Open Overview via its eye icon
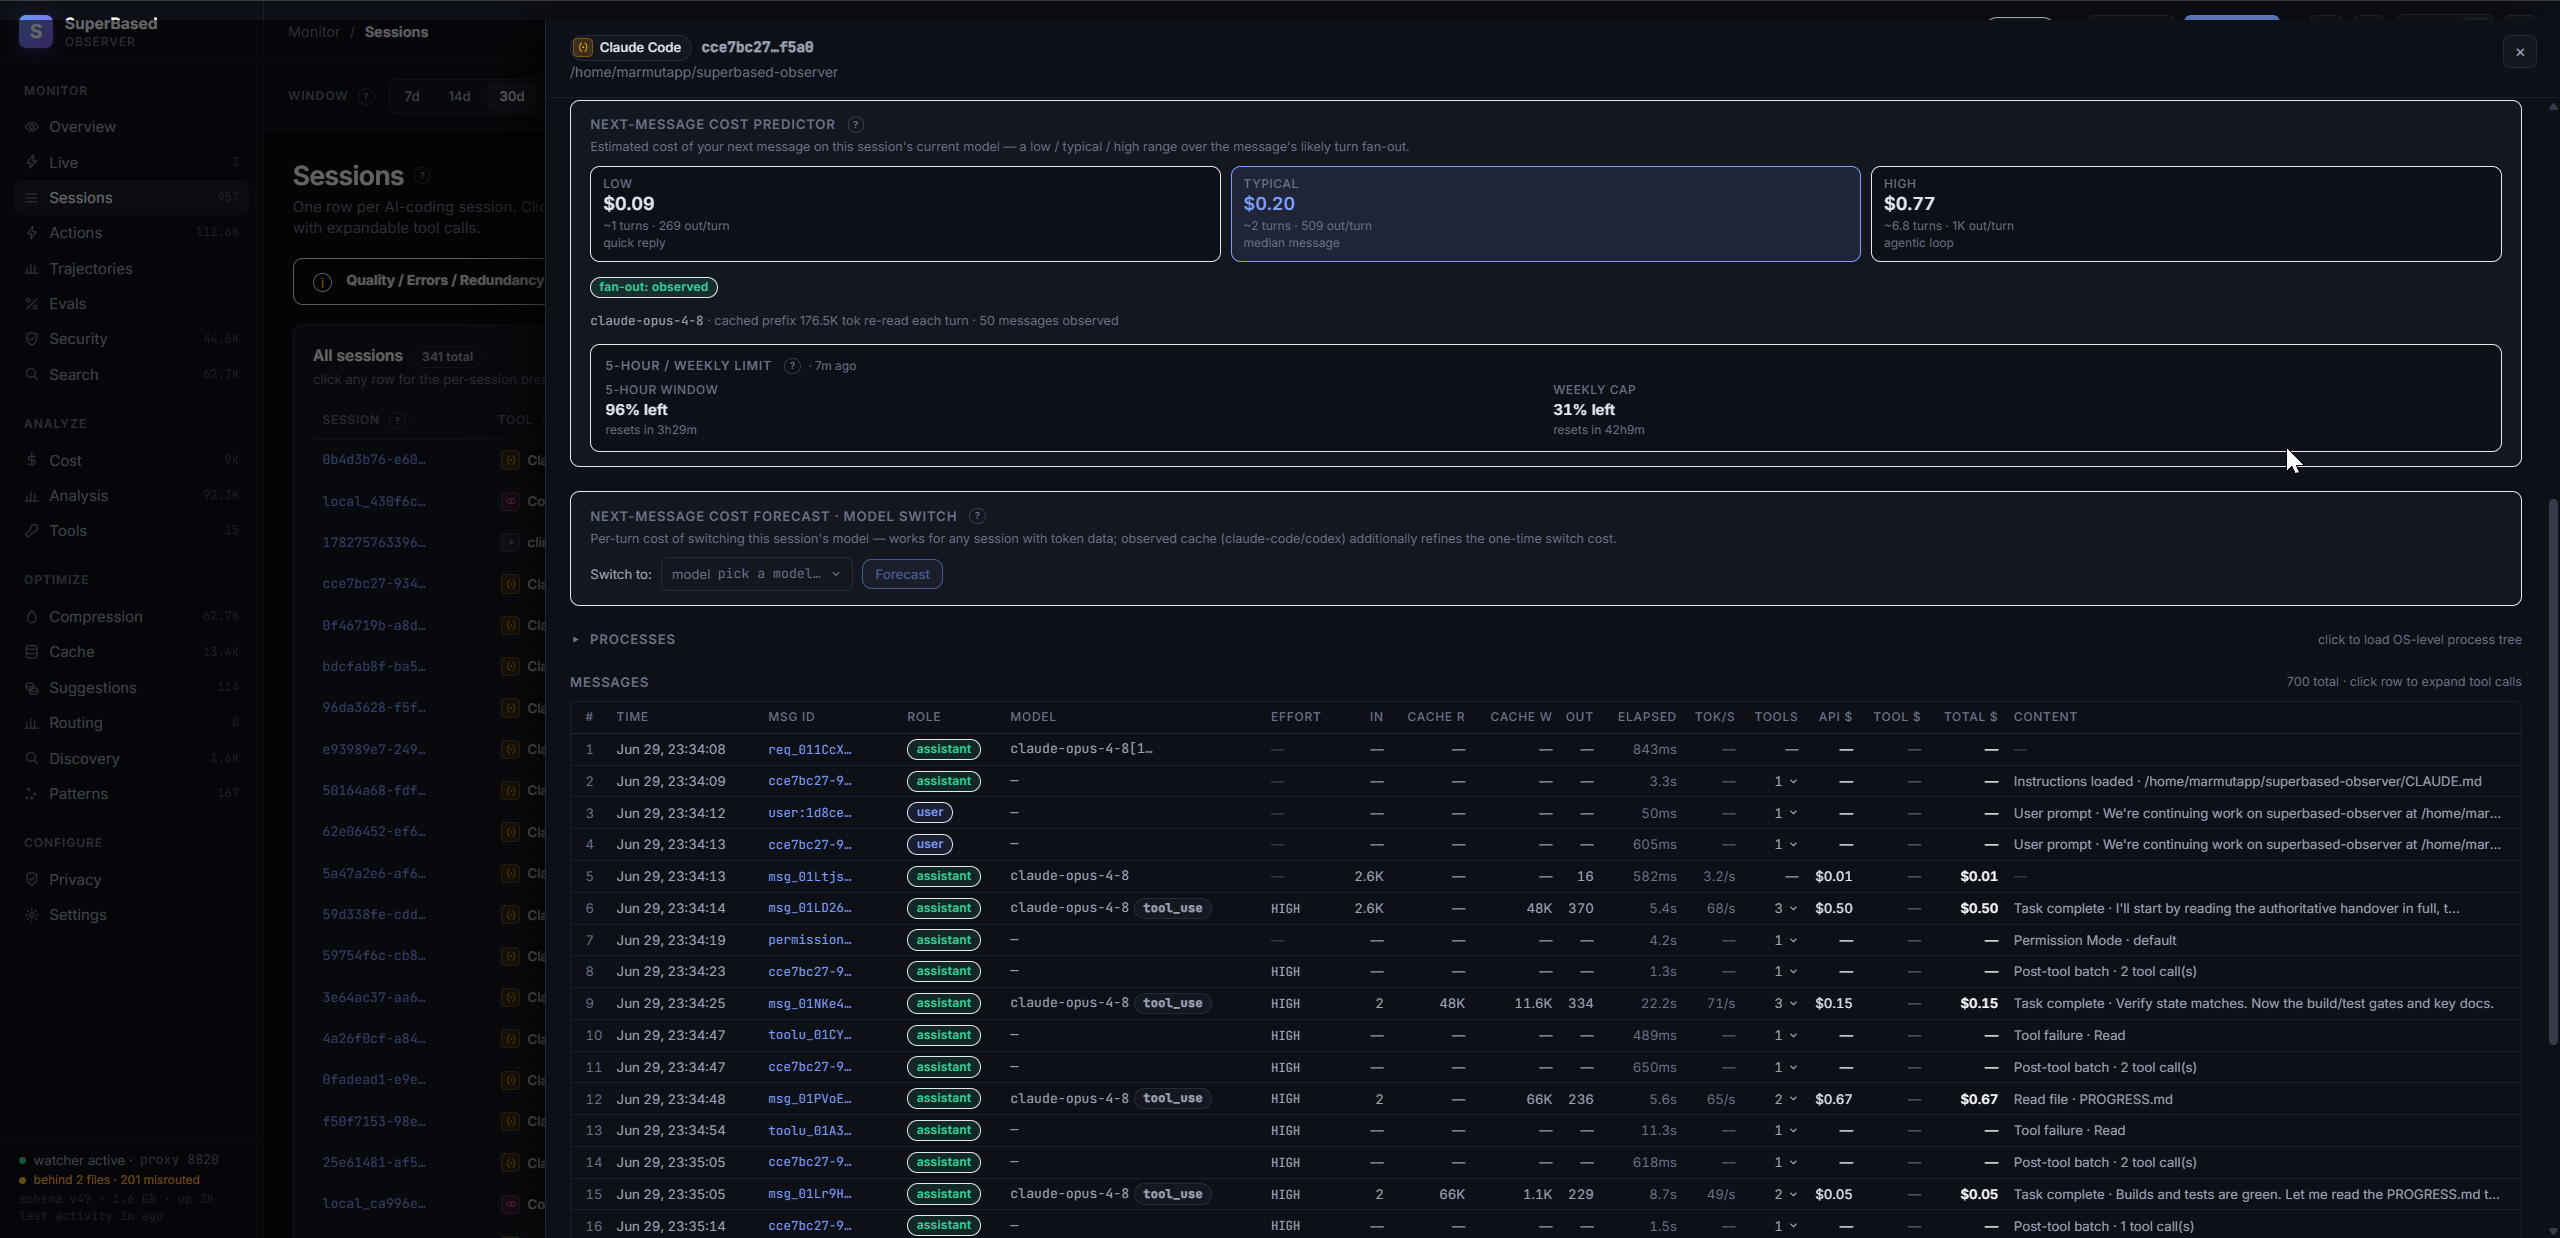The image size is (2560, 1238). [x=32, y=127]
